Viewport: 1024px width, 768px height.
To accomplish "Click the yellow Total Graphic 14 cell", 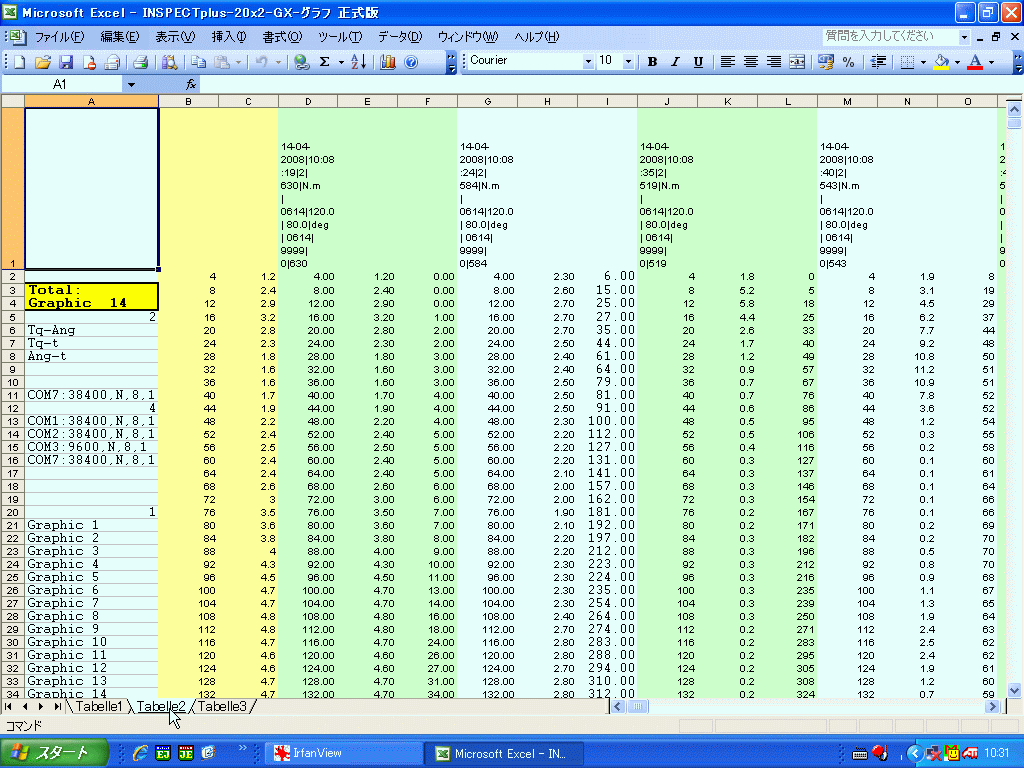I will click(91, 296).
